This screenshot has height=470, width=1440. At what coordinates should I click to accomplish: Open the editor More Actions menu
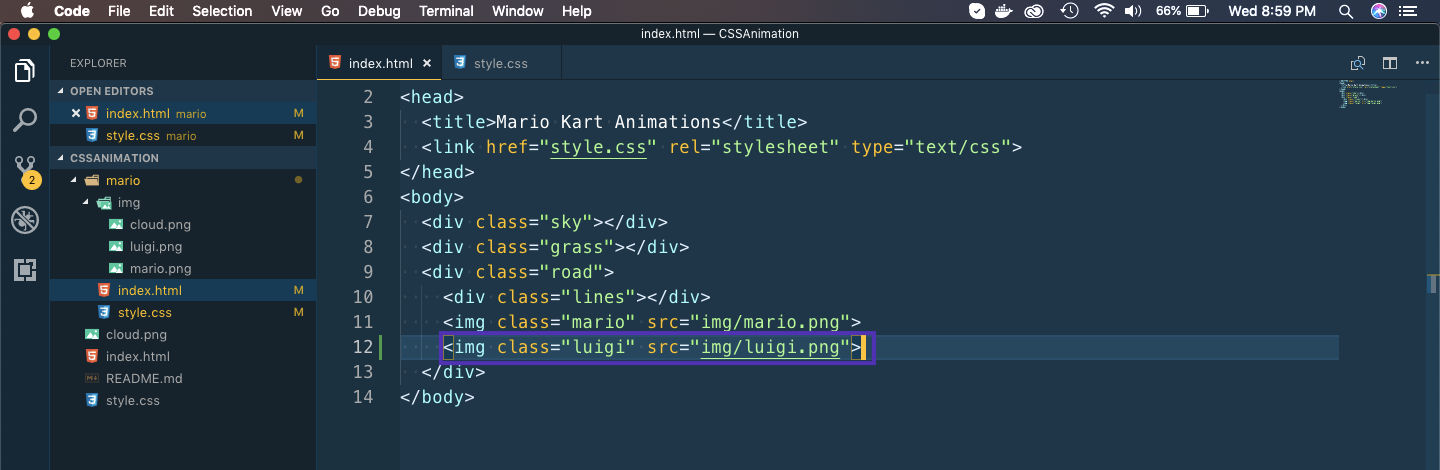click(x=1422, y=63)
